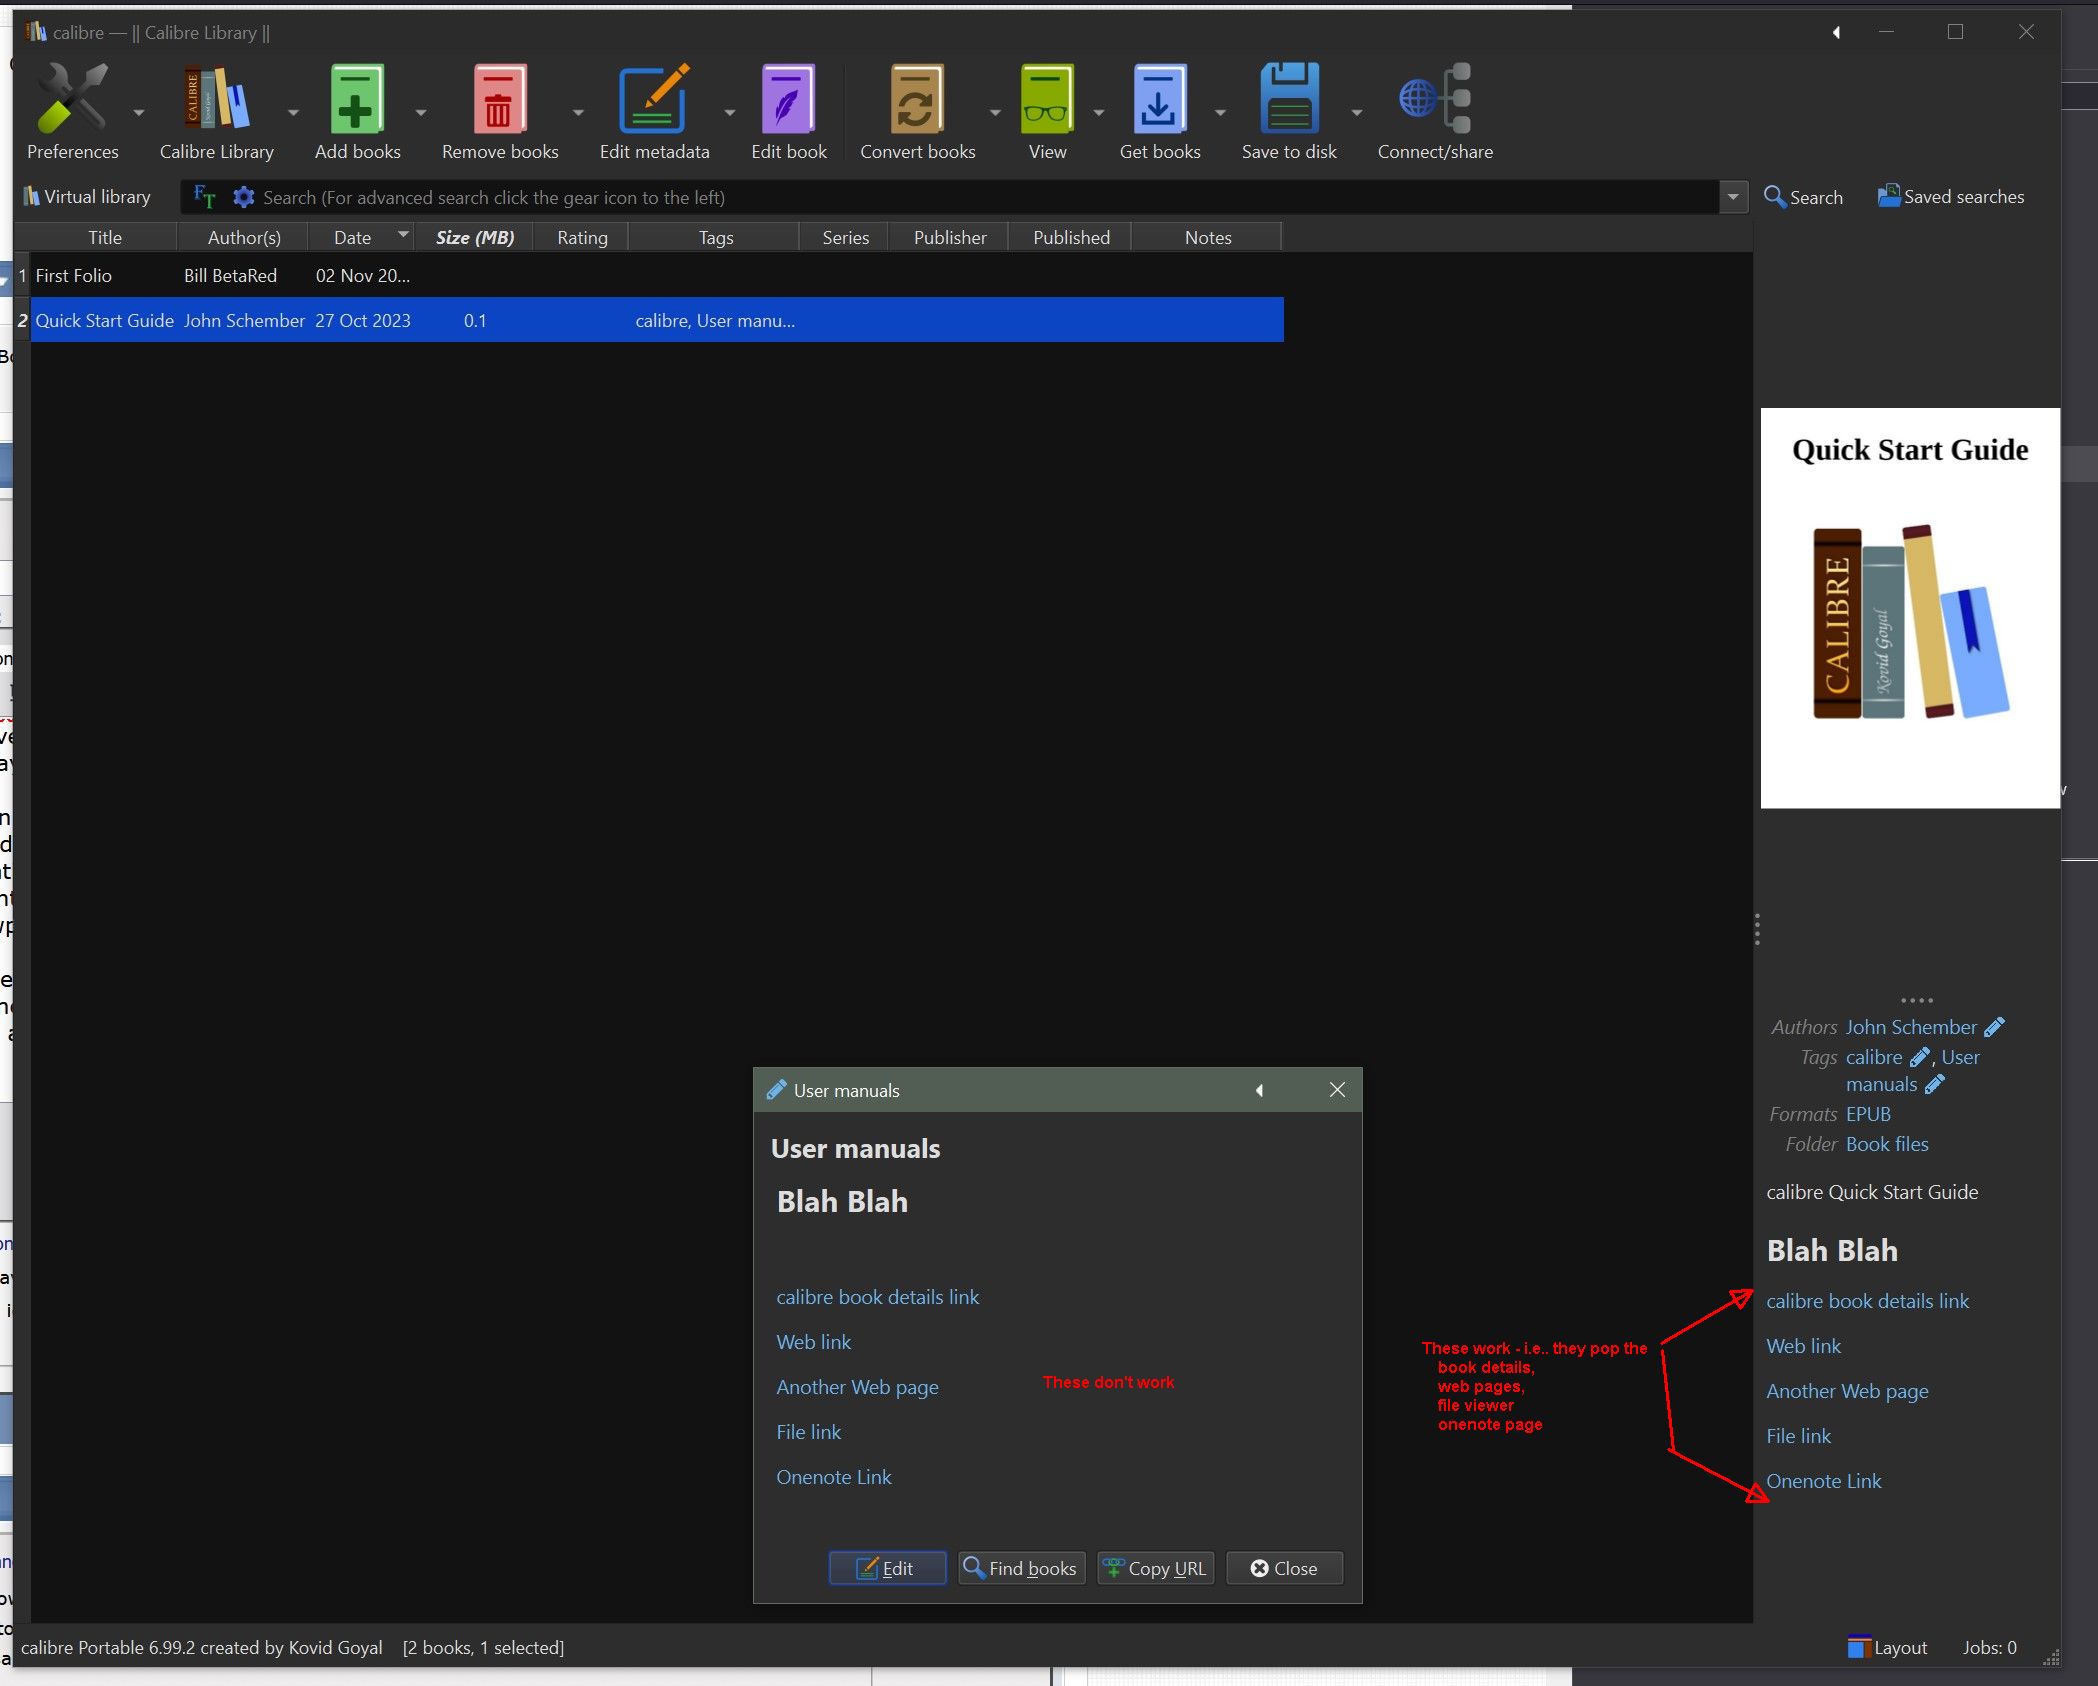Image resolution: width=2098 pixels, height=1686 pixels.
Task: Open the search history dropdown arrow
Action: (x=1733, y=197)
